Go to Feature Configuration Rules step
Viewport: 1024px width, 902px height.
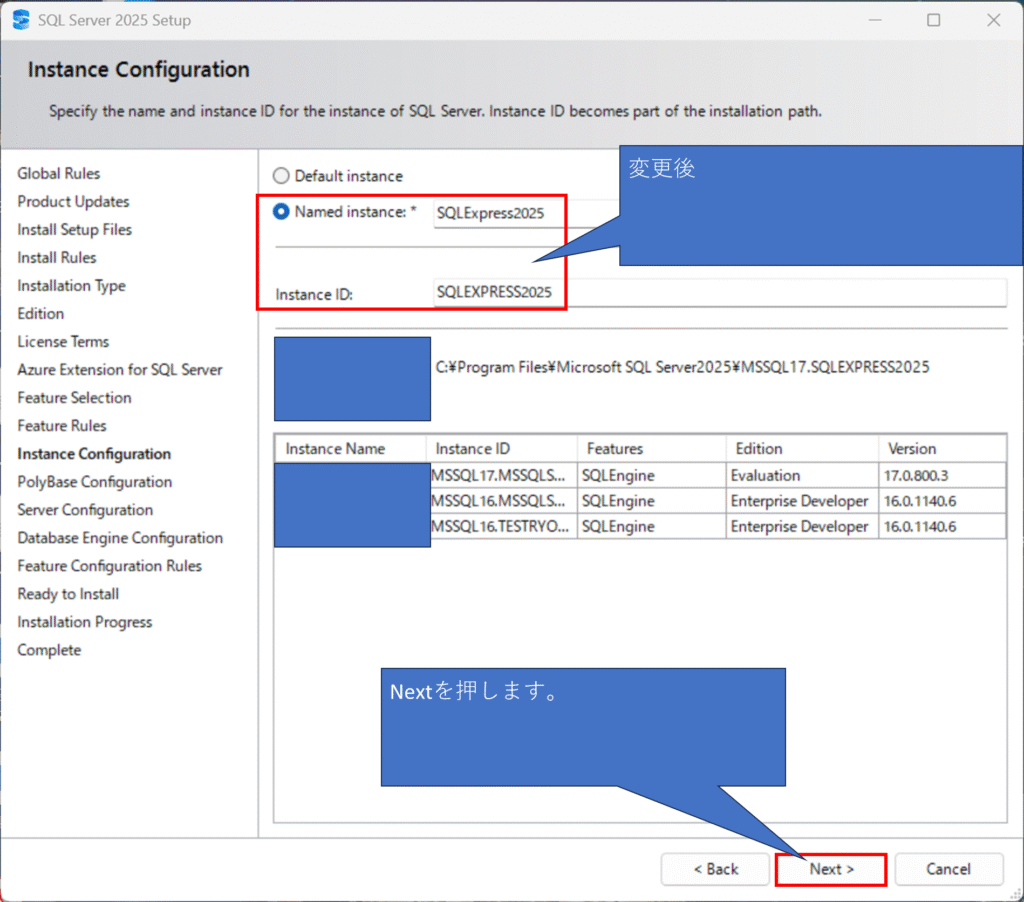110,566
